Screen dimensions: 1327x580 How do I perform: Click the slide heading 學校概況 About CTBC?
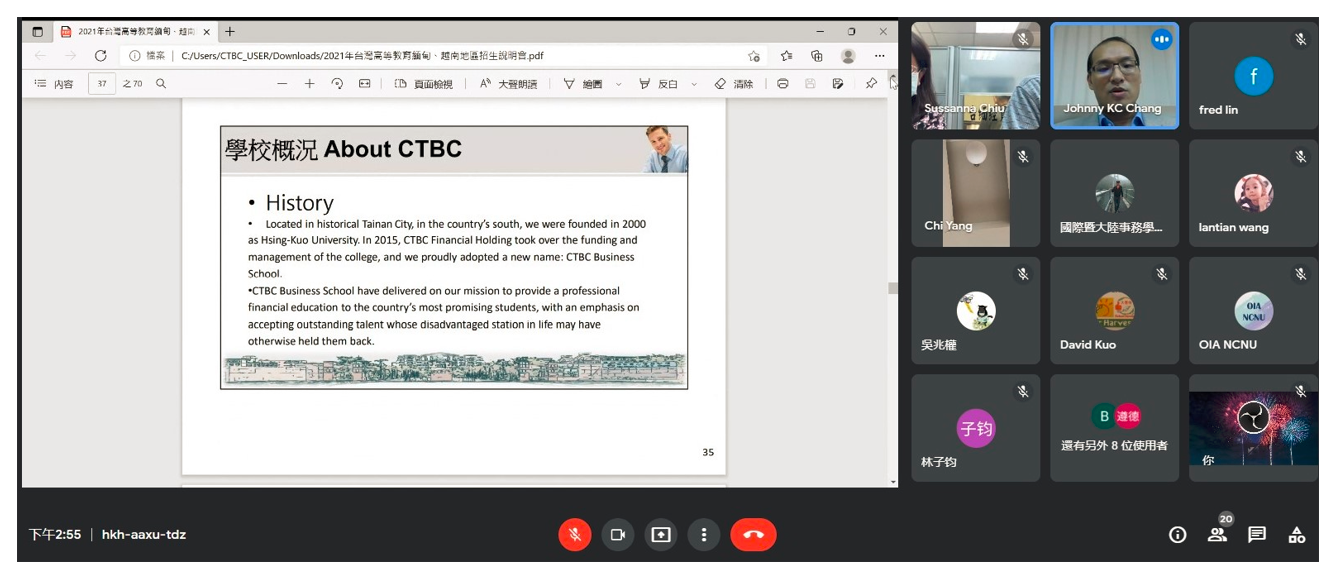tap(343, 149)
